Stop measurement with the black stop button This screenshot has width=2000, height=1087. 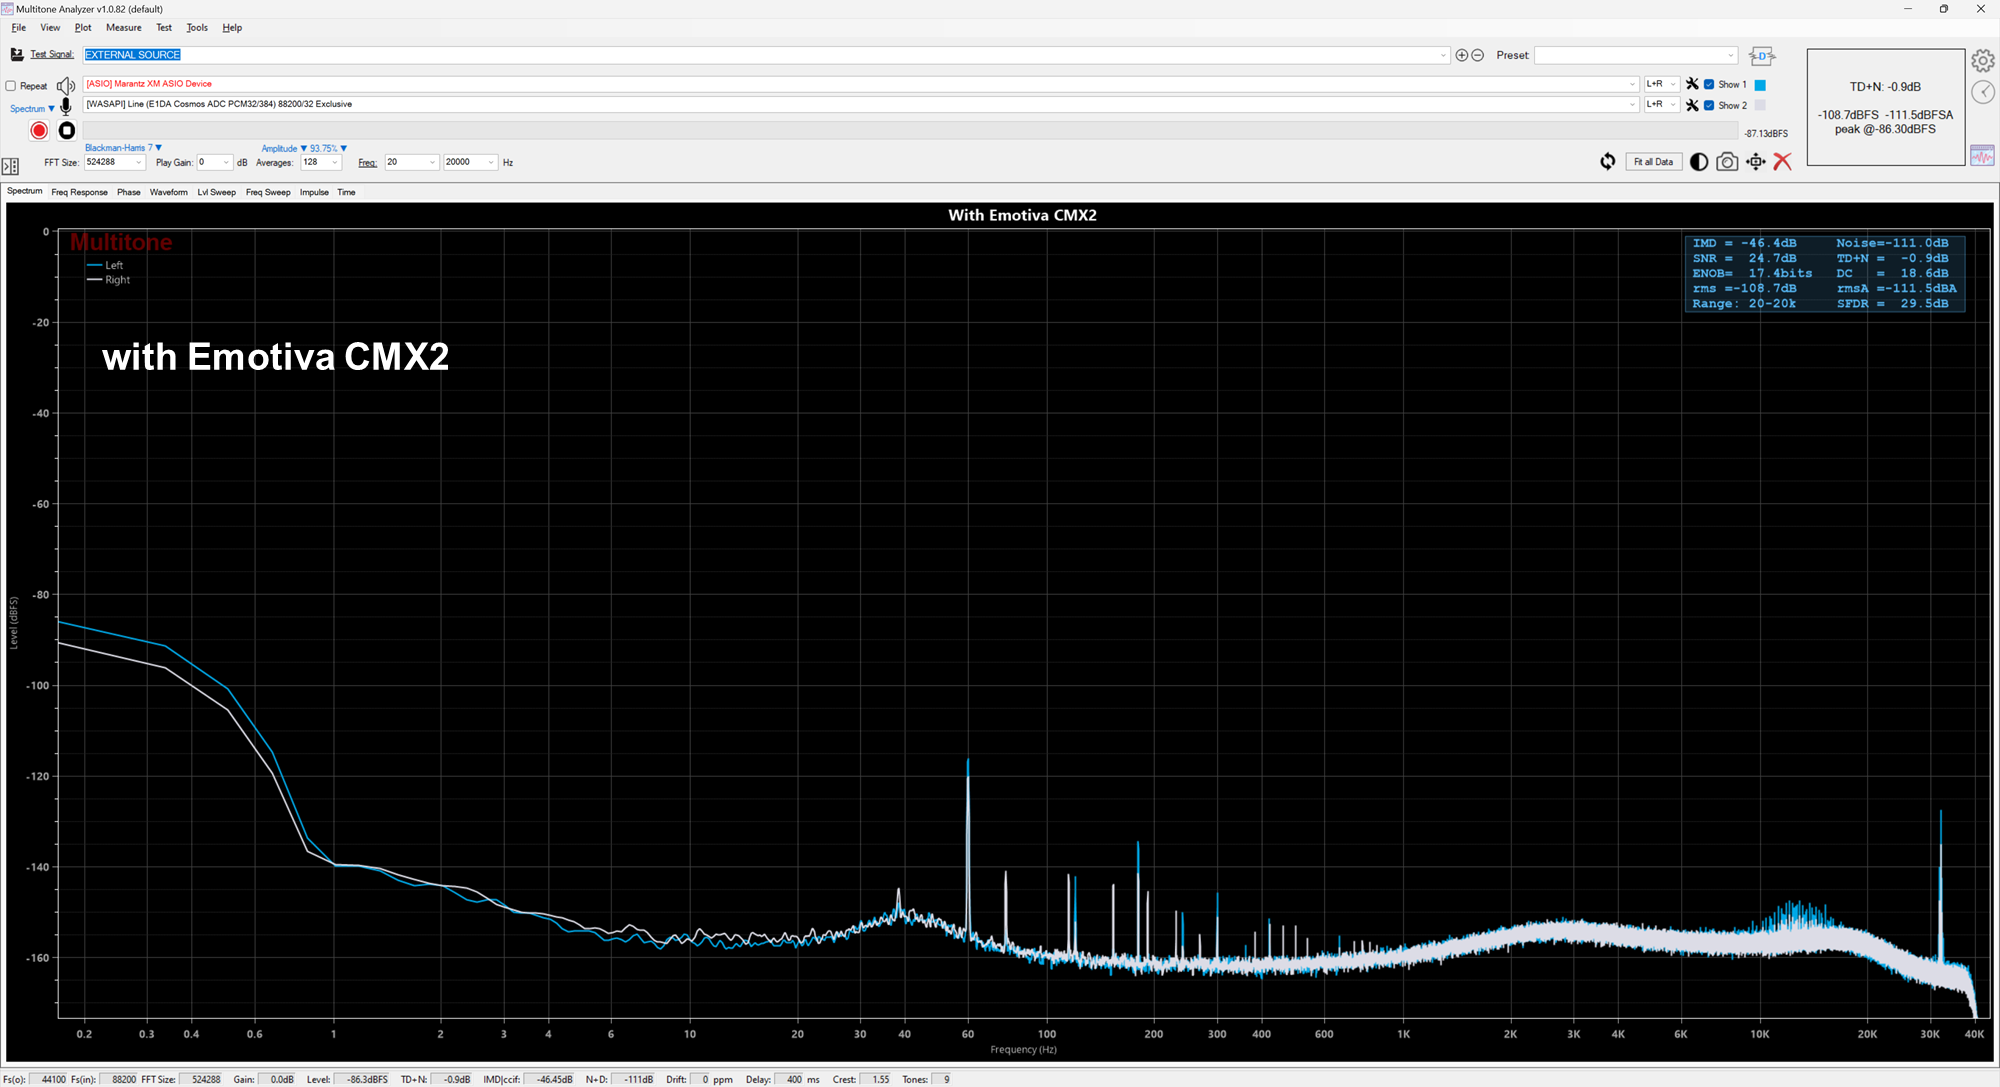point(67,130)
